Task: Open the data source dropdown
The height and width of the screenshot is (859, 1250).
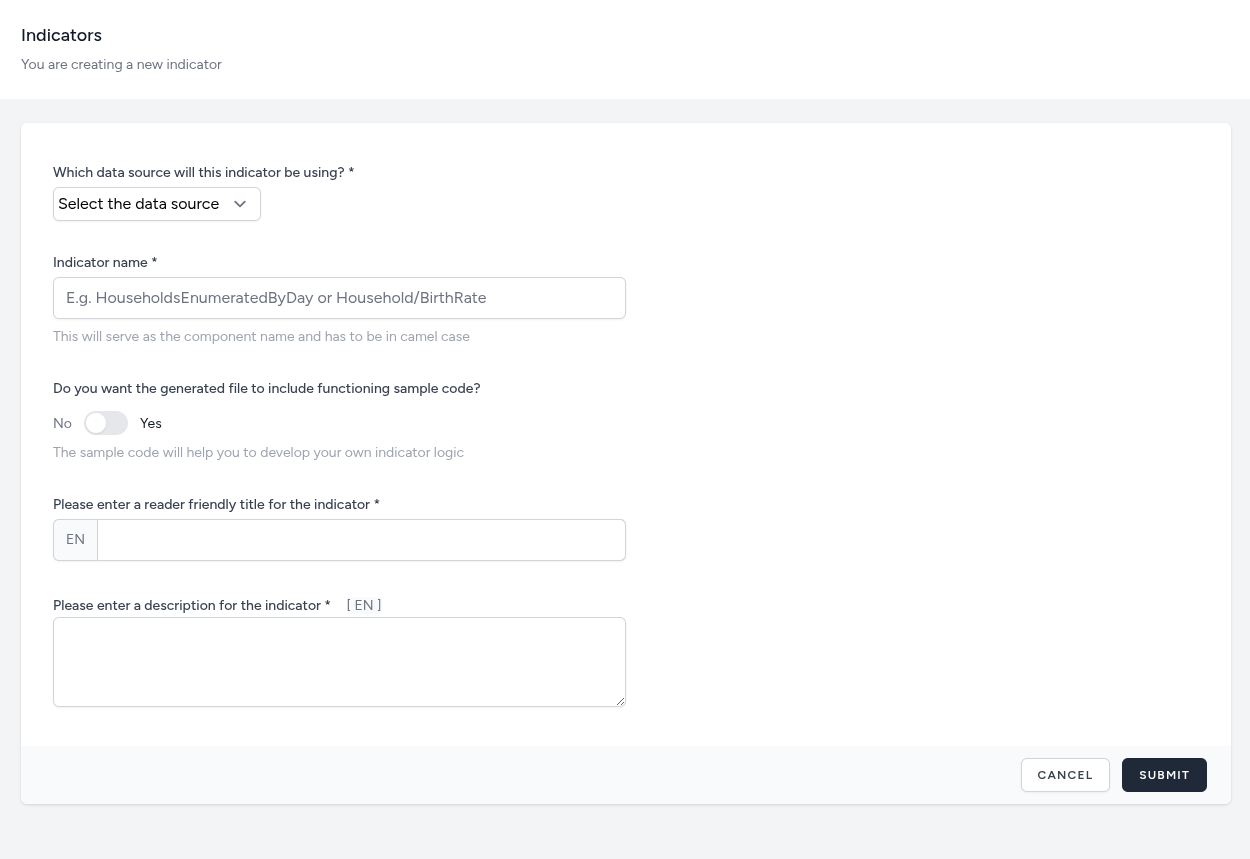Action: (156, 204)
